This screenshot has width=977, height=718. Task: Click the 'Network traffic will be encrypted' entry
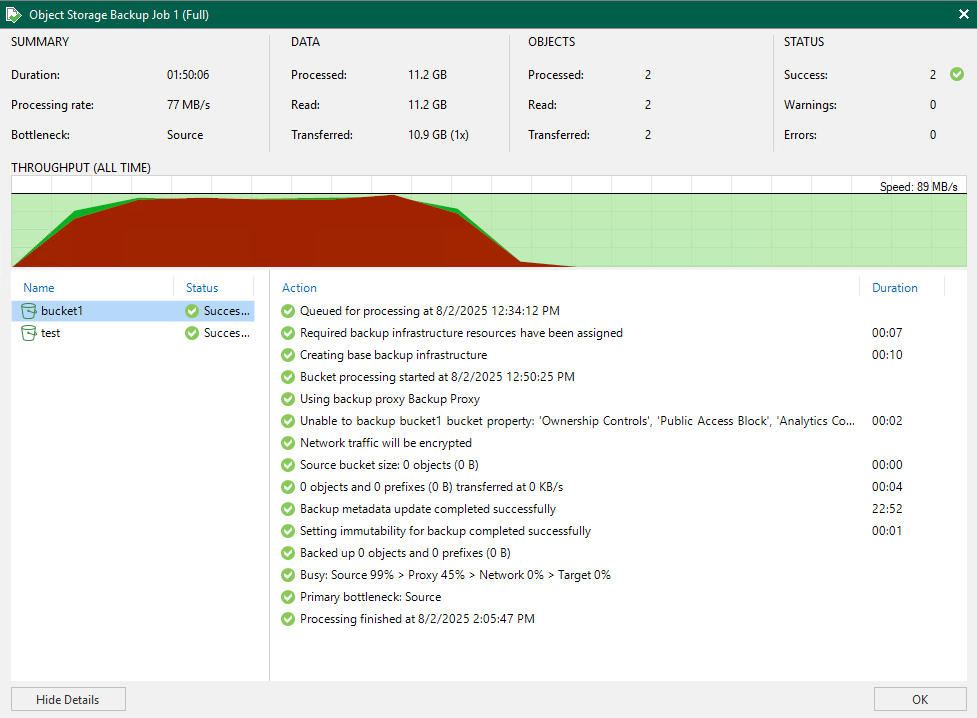[x=386, y=443]
